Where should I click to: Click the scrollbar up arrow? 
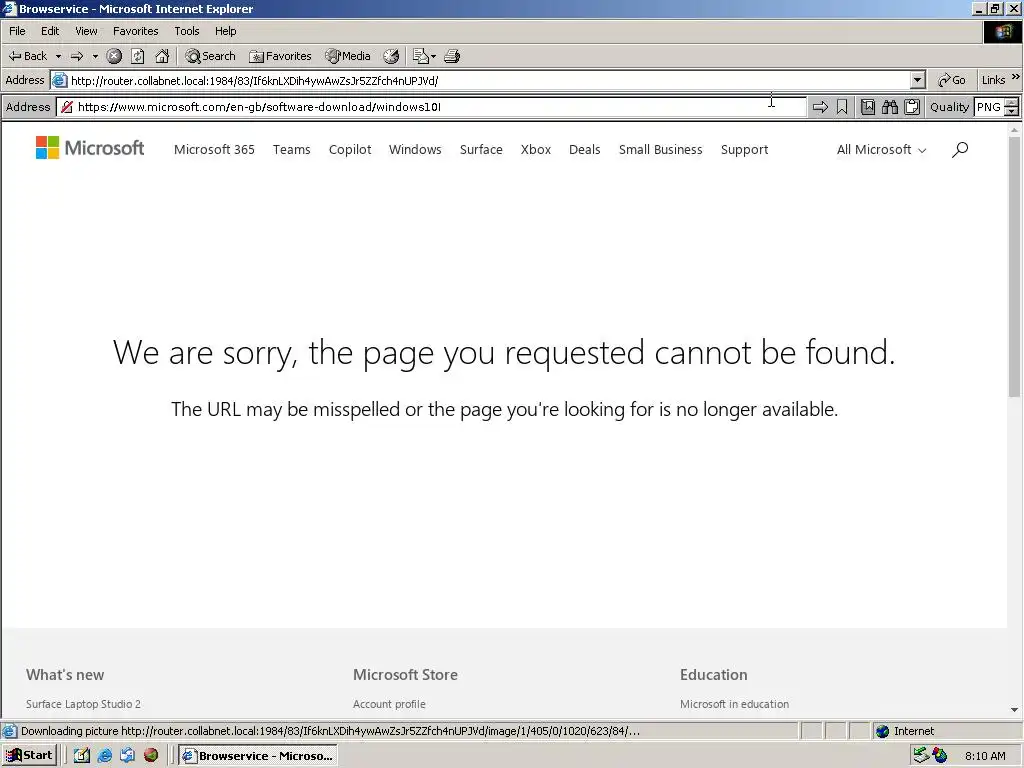1014,130
